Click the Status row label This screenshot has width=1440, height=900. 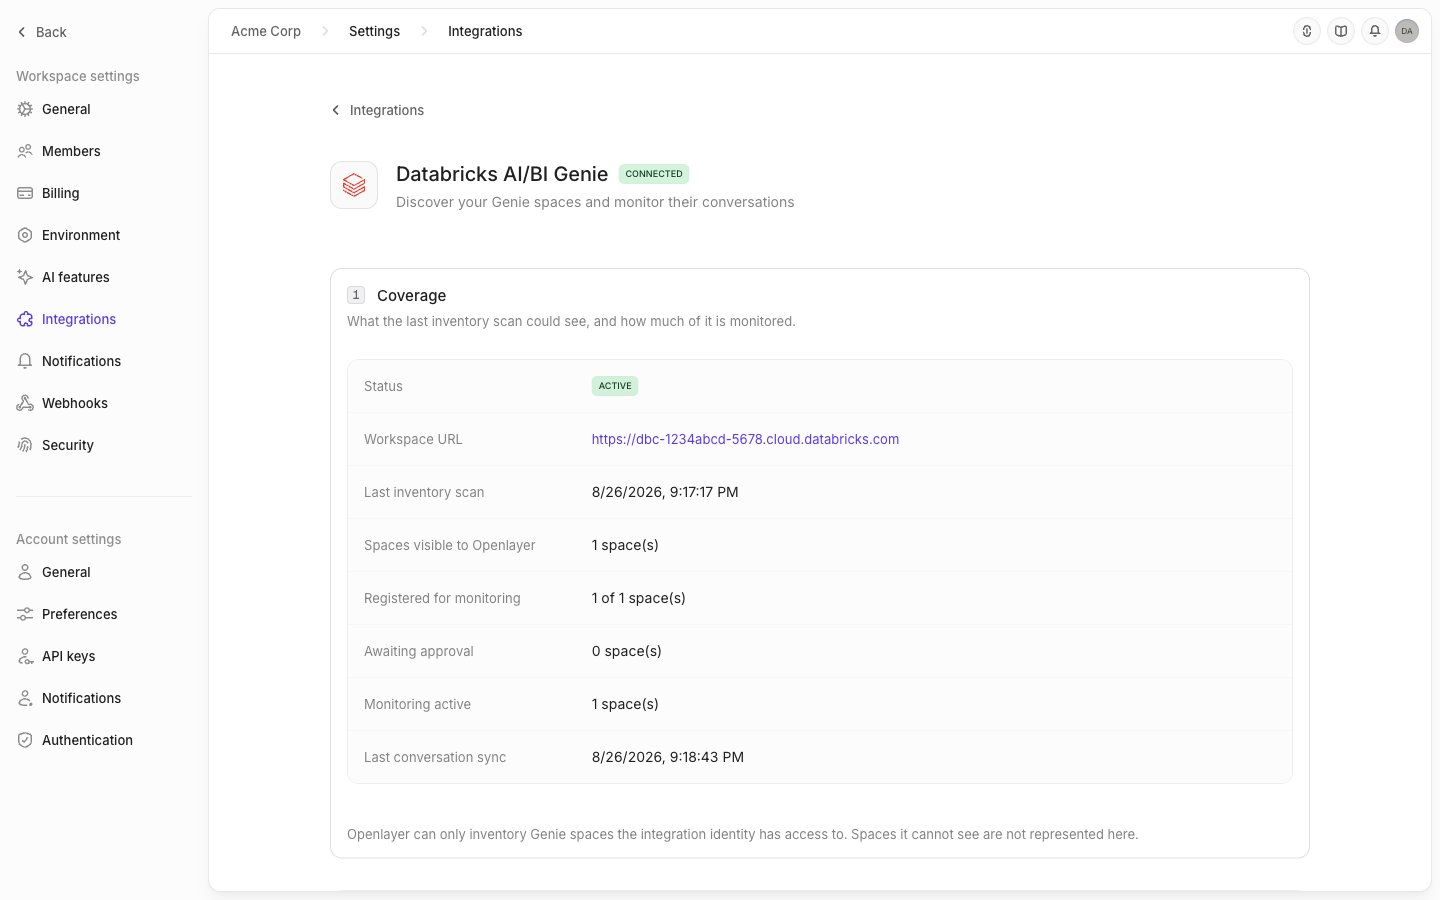(x=383, y=386)
